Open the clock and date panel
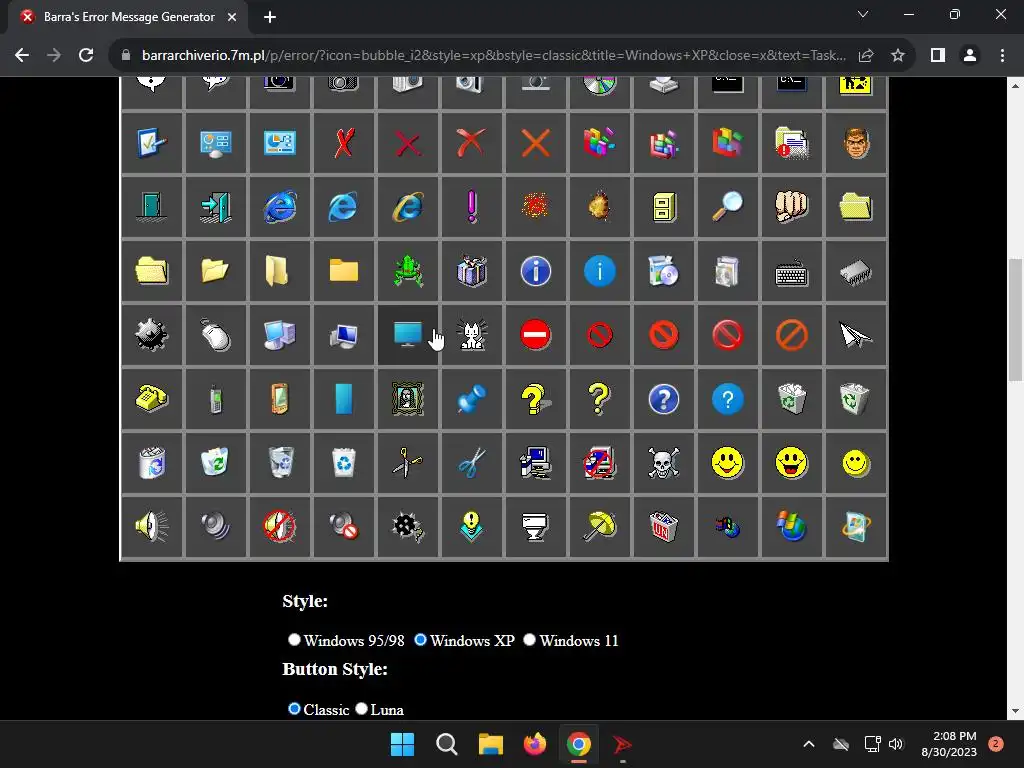1024x768 pixels. (x=948, y=744)
